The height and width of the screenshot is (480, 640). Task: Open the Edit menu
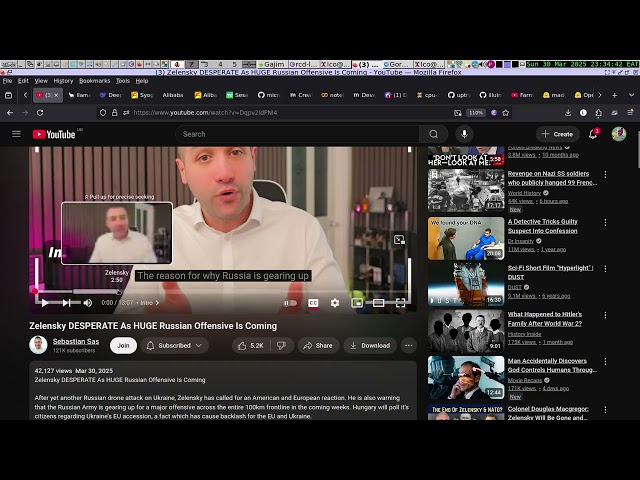click(x=23, y=81)
